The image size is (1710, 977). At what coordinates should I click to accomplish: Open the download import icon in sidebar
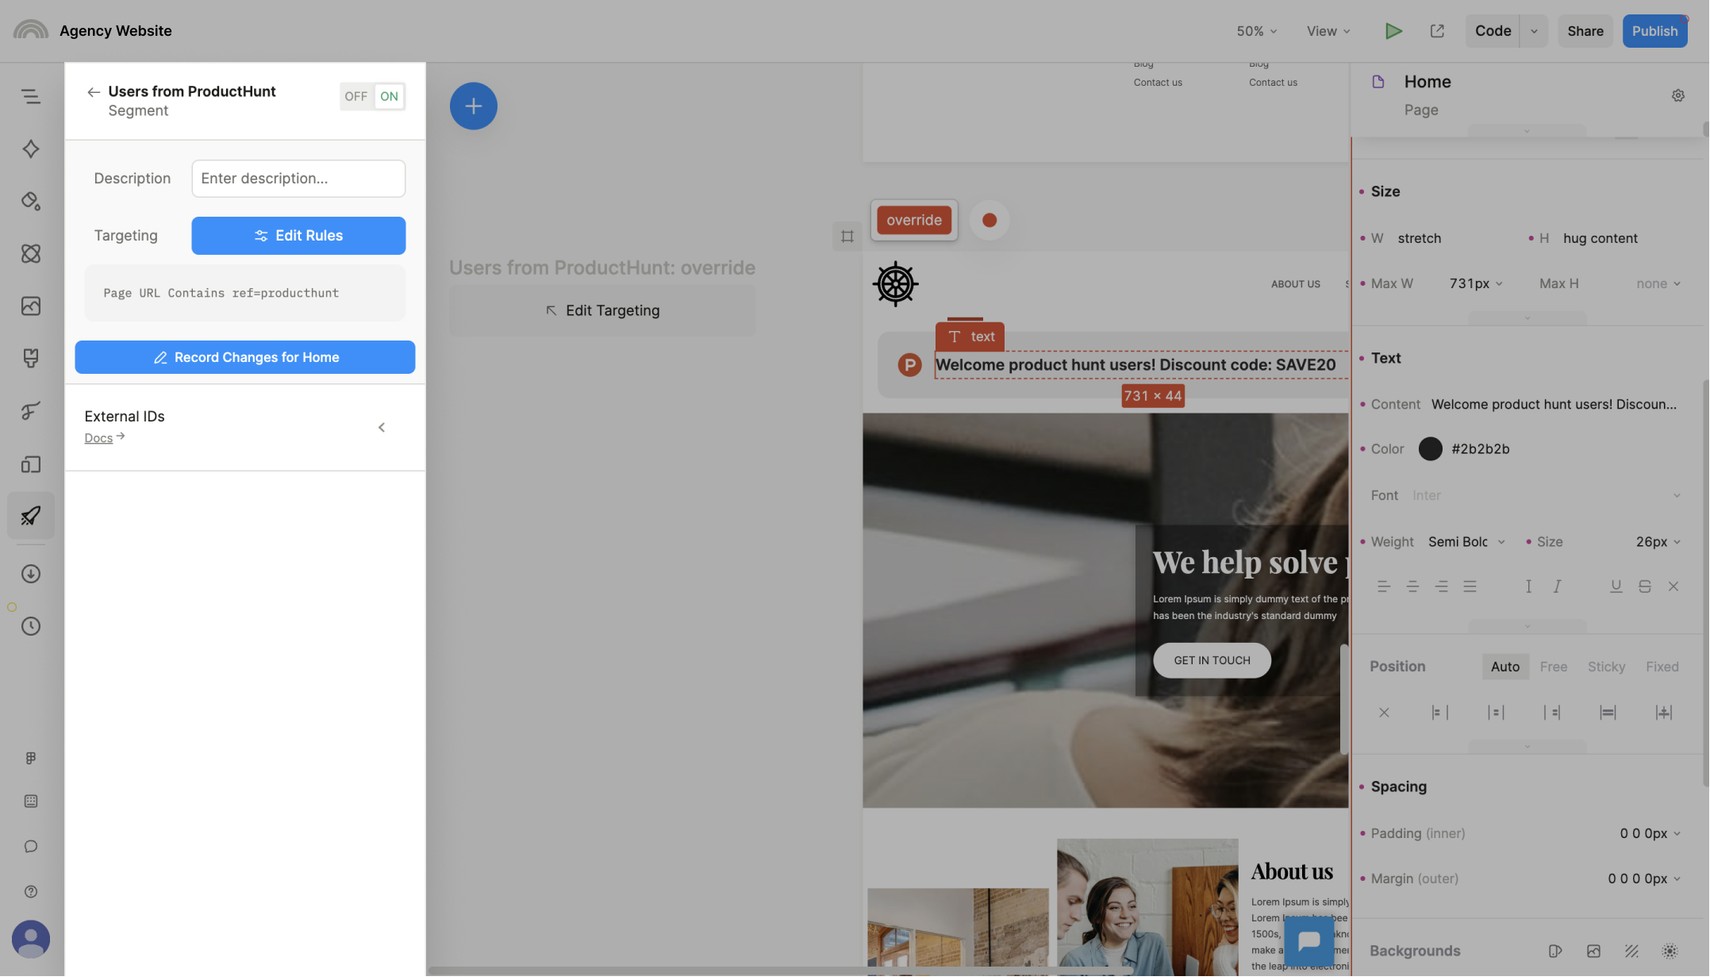(31, 574)
